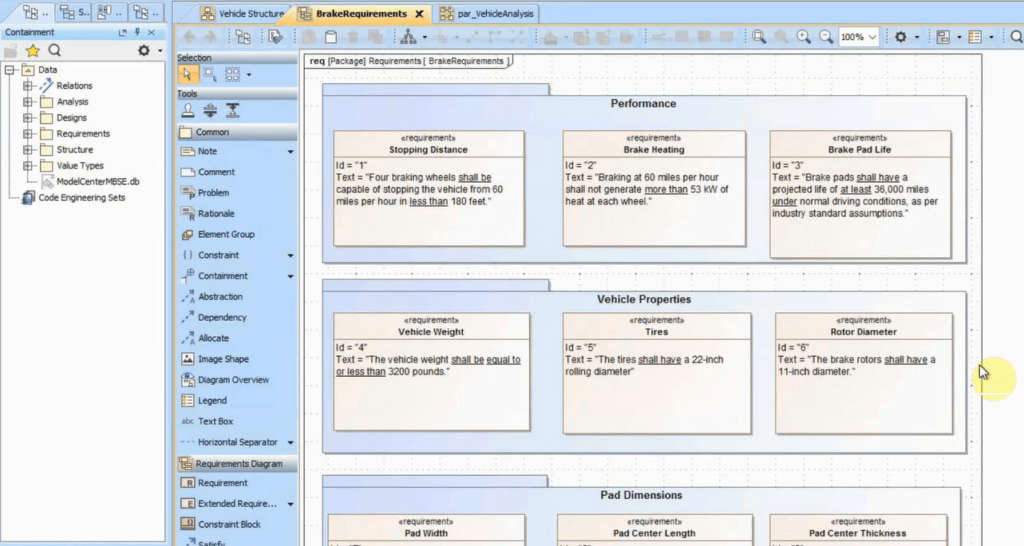Viewport: 1024px width, 546px height.
Task: Open the 100% zoom level combo box
Action: [859, 37]
